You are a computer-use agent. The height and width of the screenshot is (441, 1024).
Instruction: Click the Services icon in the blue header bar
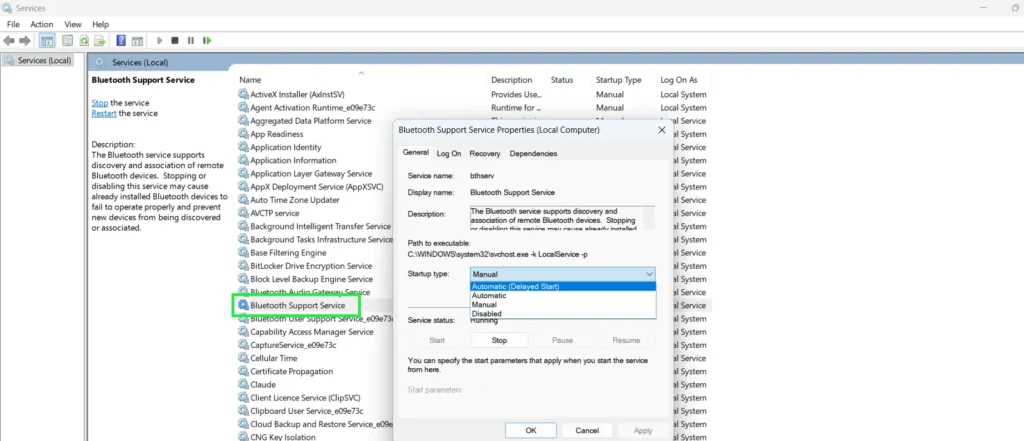pyautogui.click(x=100, y=63)
